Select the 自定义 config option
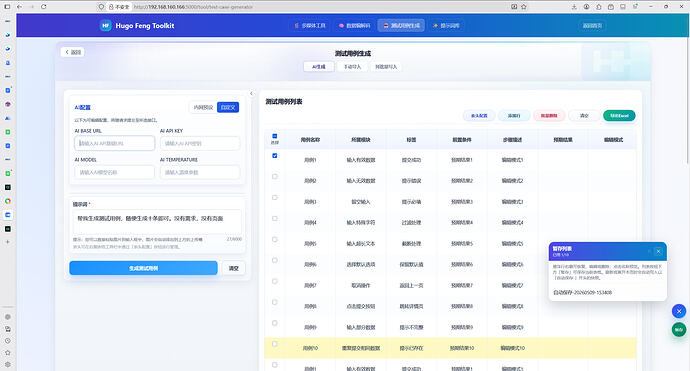Viewport: 690px width, 371px height. [228, 107]
